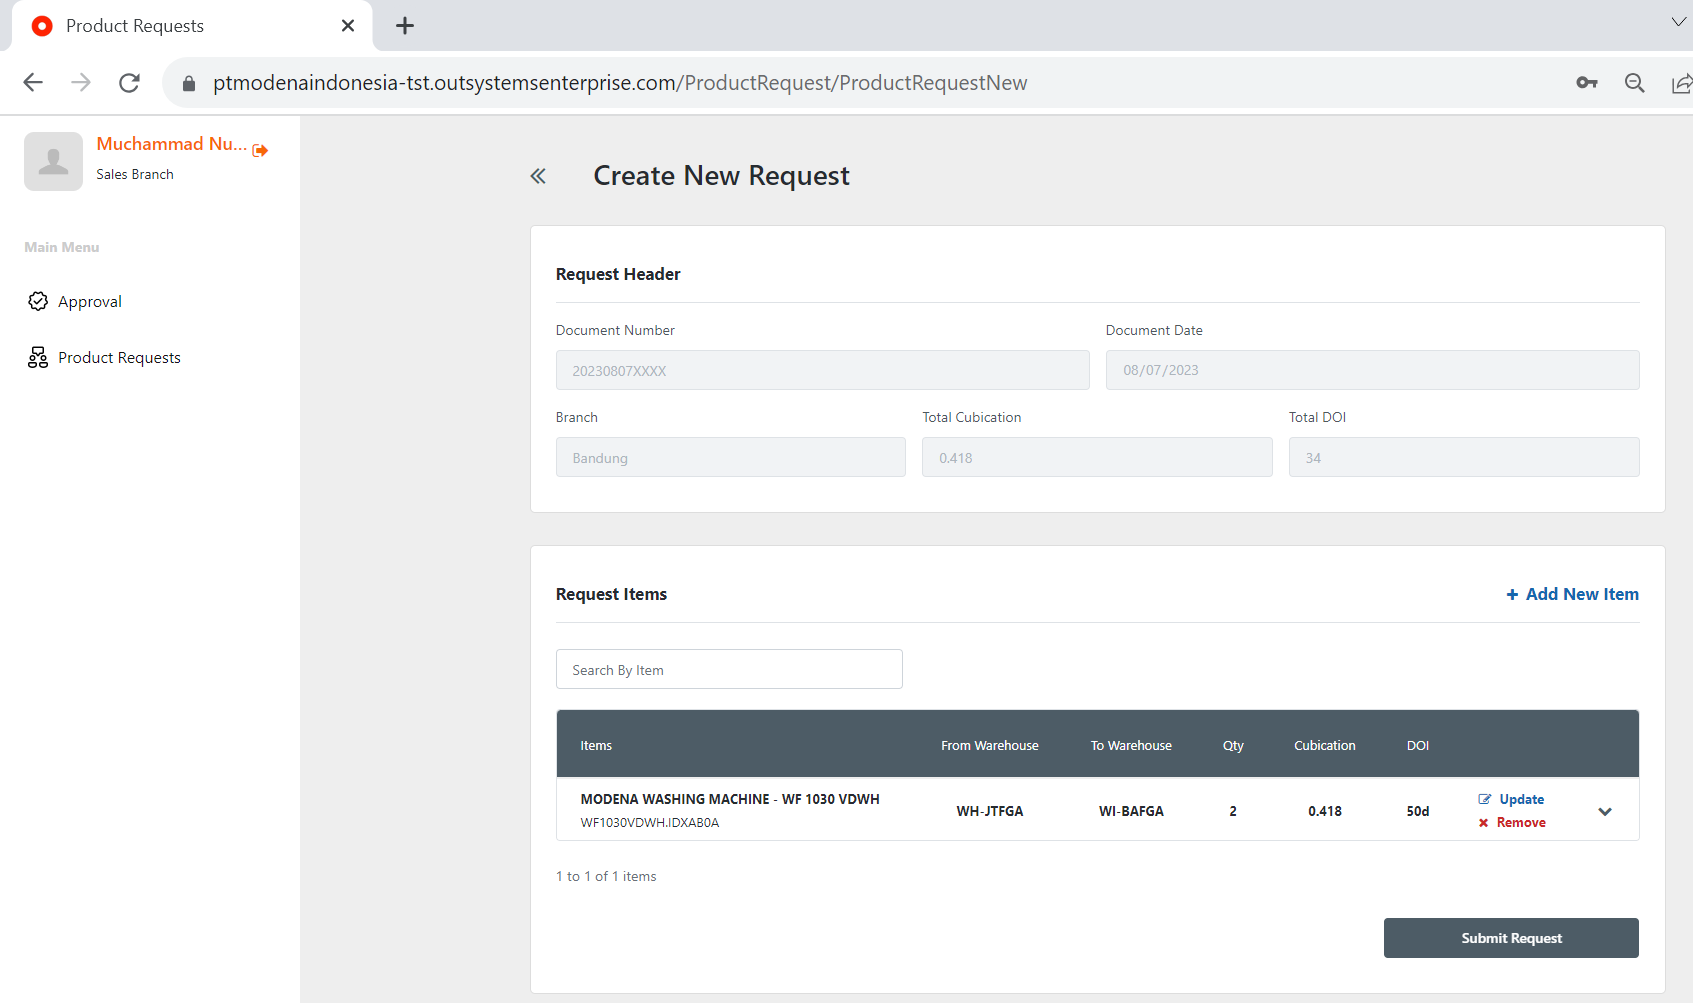Click the browser address bar URL
Screen dimensions: 1693x1003
[x=620, y=83]
